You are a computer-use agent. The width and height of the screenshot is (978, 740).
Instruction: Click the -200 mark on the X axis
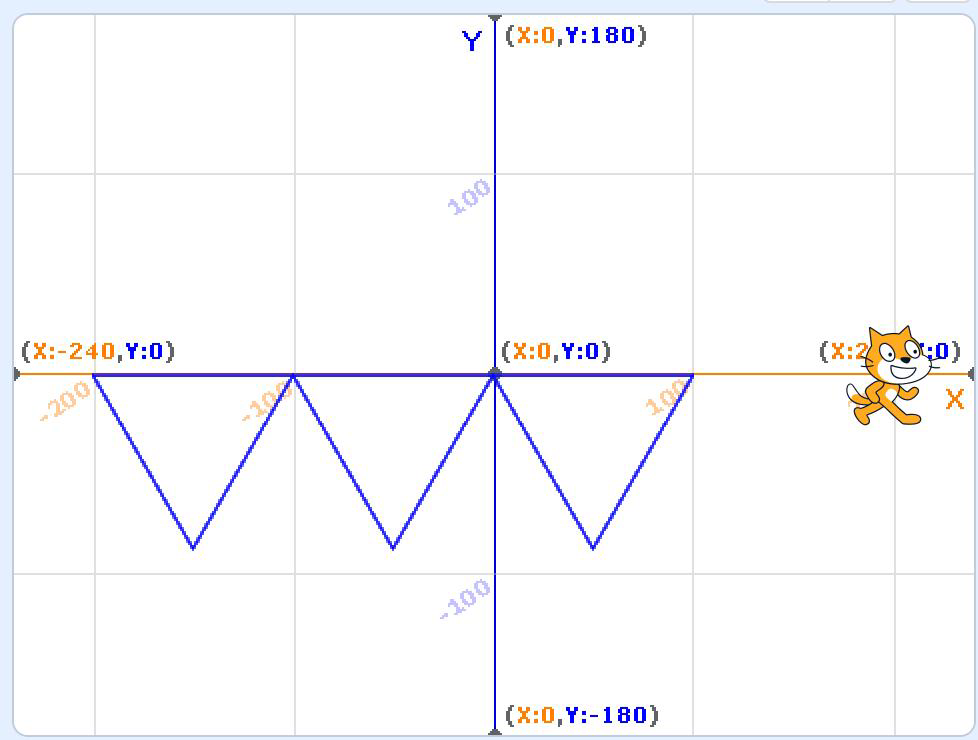coord(66,402)
